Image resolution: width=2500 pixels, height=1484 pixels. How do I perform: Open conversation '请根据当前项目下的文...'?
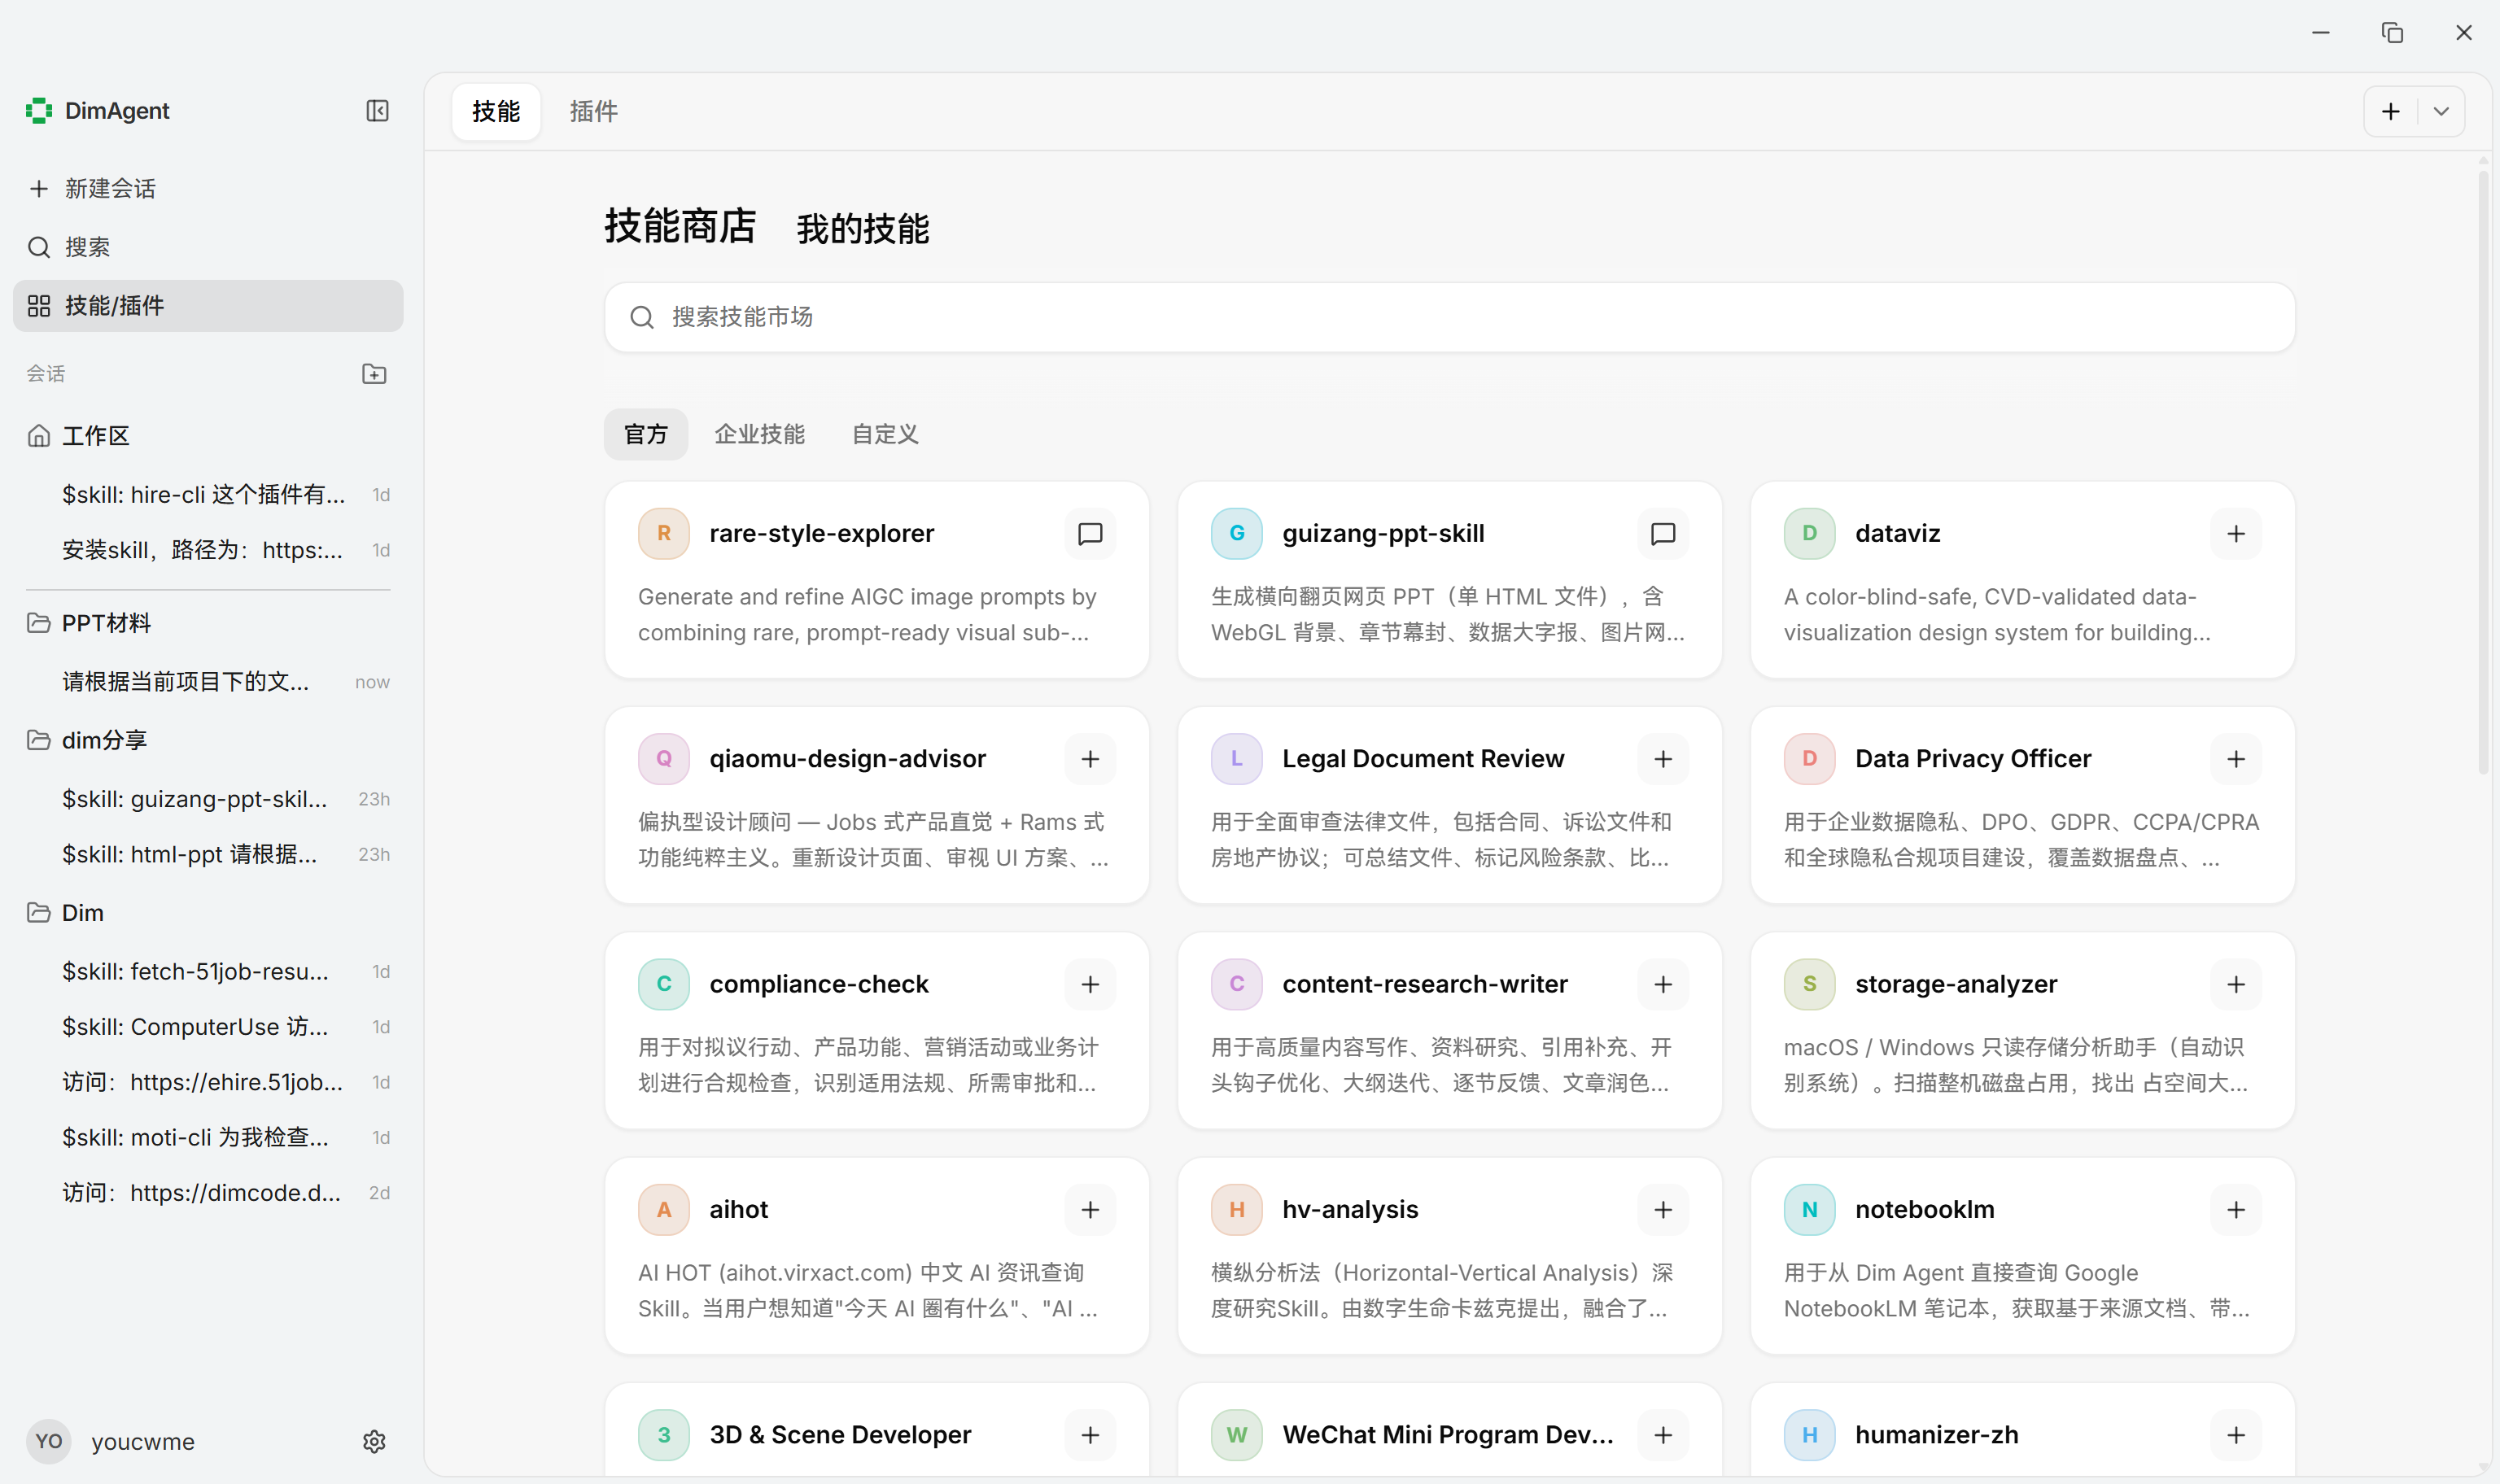(x=208, y=682)
